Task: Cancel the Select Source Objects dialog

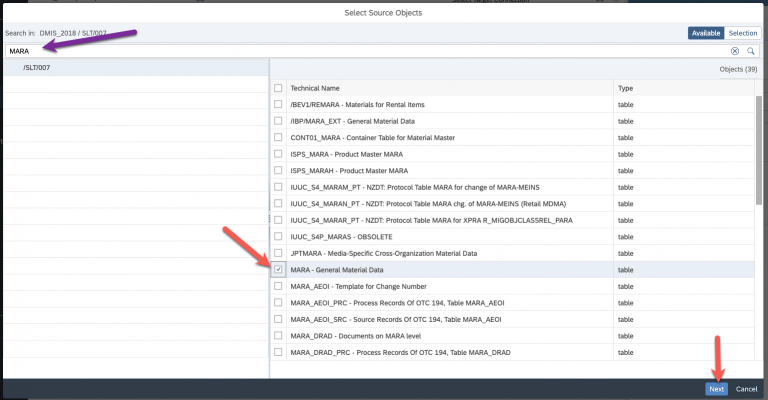Action: click(746, 388)
